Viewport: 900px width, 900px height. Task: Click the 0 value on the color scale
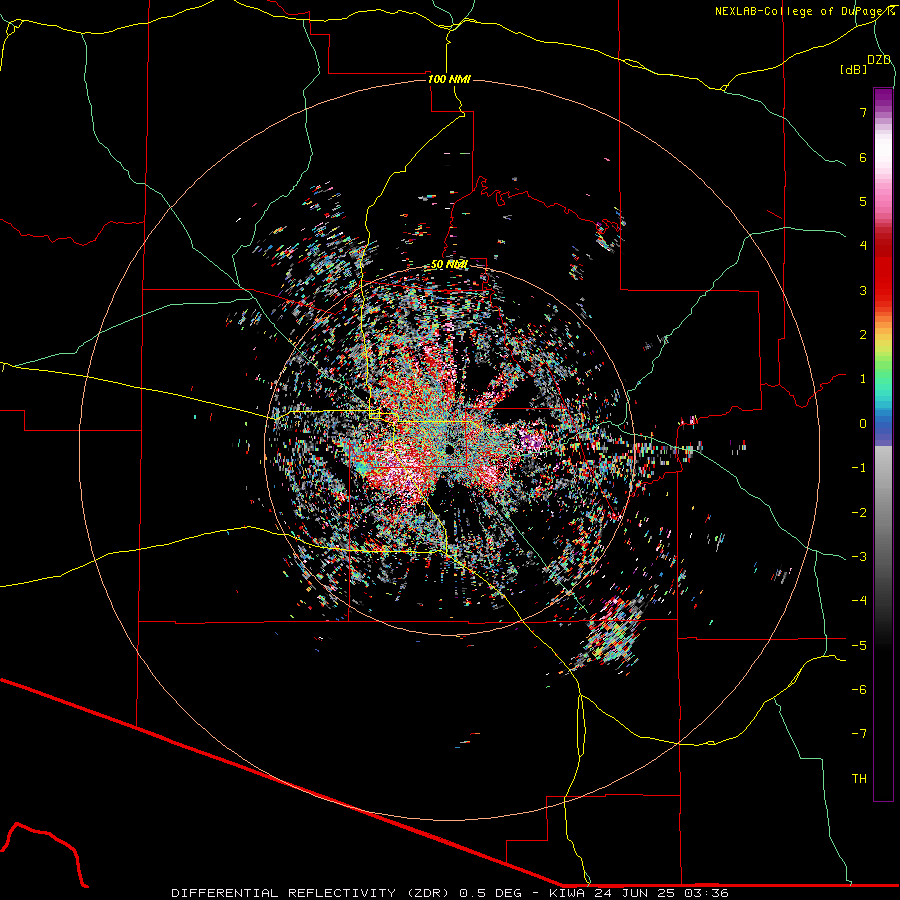[863, 424]
